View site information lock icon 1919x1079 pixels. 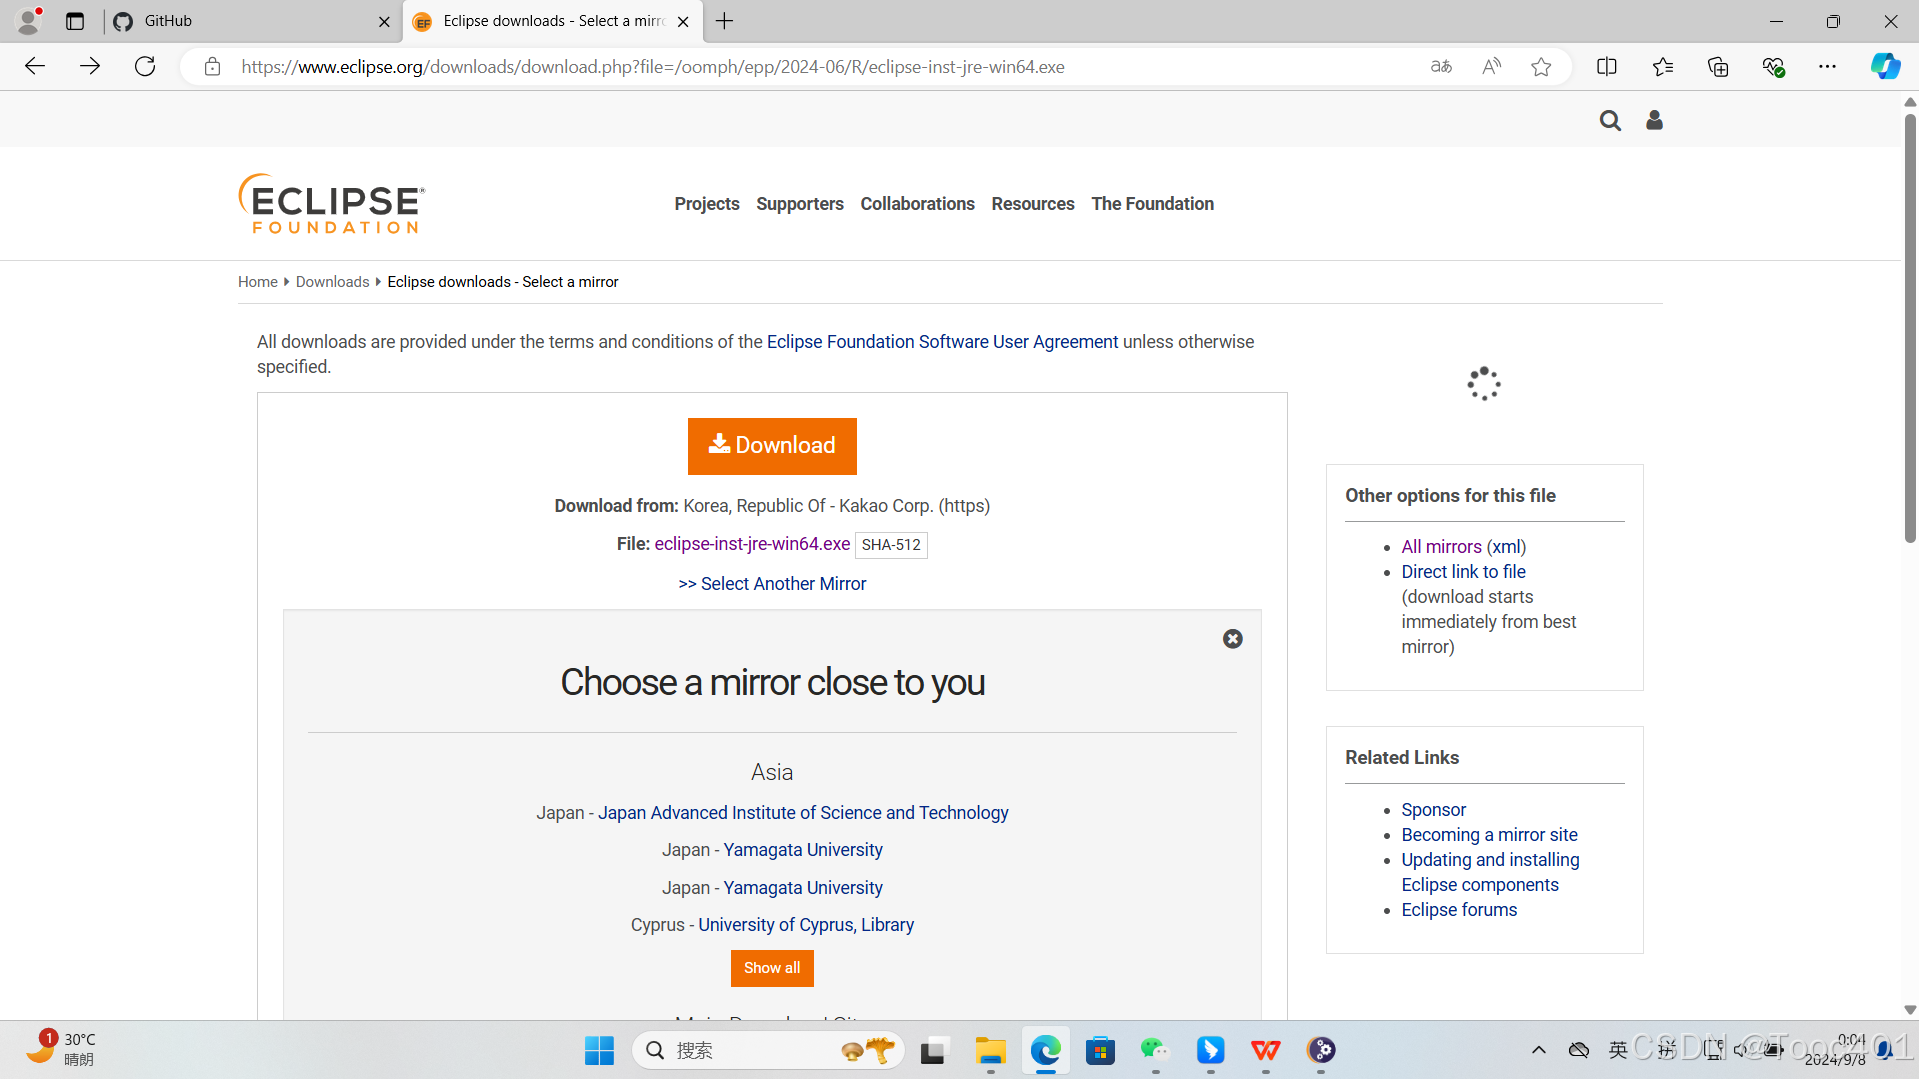tap(212, 67)
